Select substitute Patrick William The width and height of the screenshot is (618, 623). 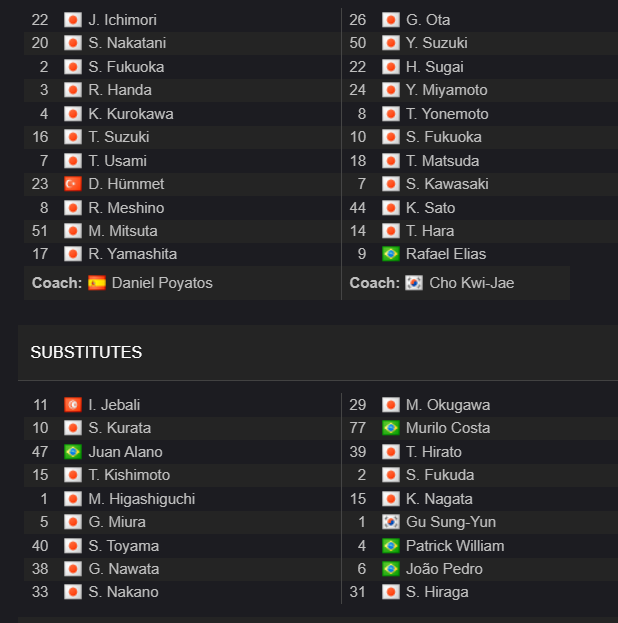click(455, 546)
